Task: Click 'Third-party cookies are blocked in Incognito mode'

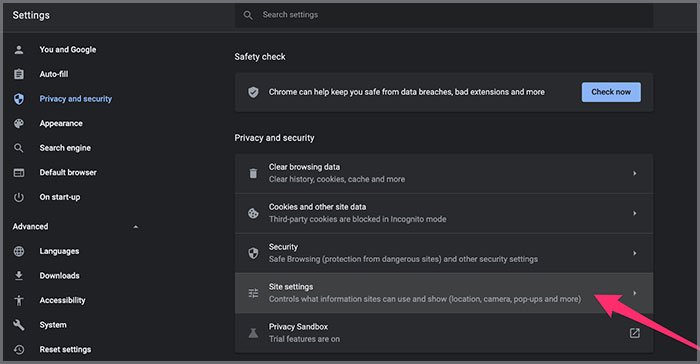Action: 357,219
